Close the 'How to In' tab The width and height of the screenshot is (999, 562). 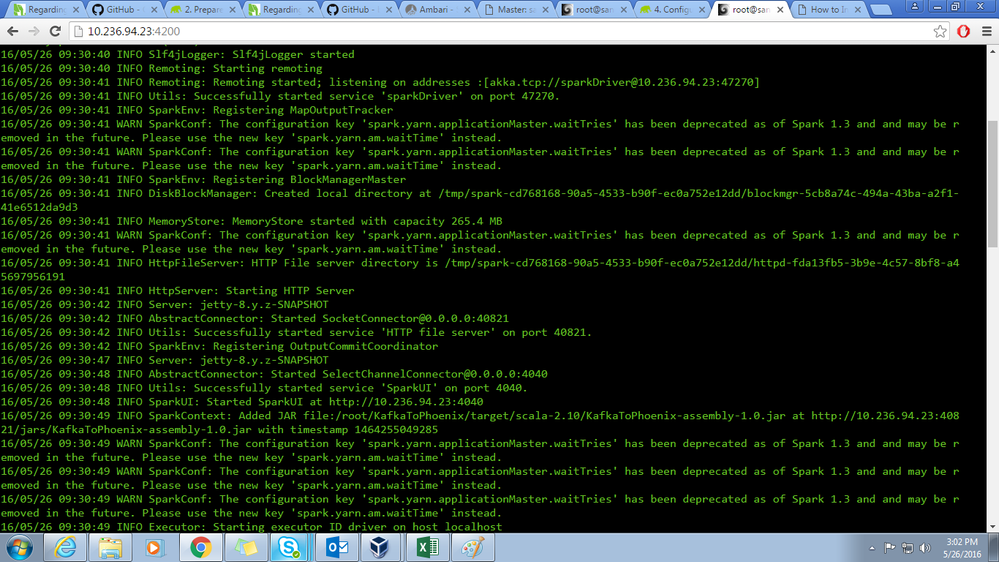858,10
